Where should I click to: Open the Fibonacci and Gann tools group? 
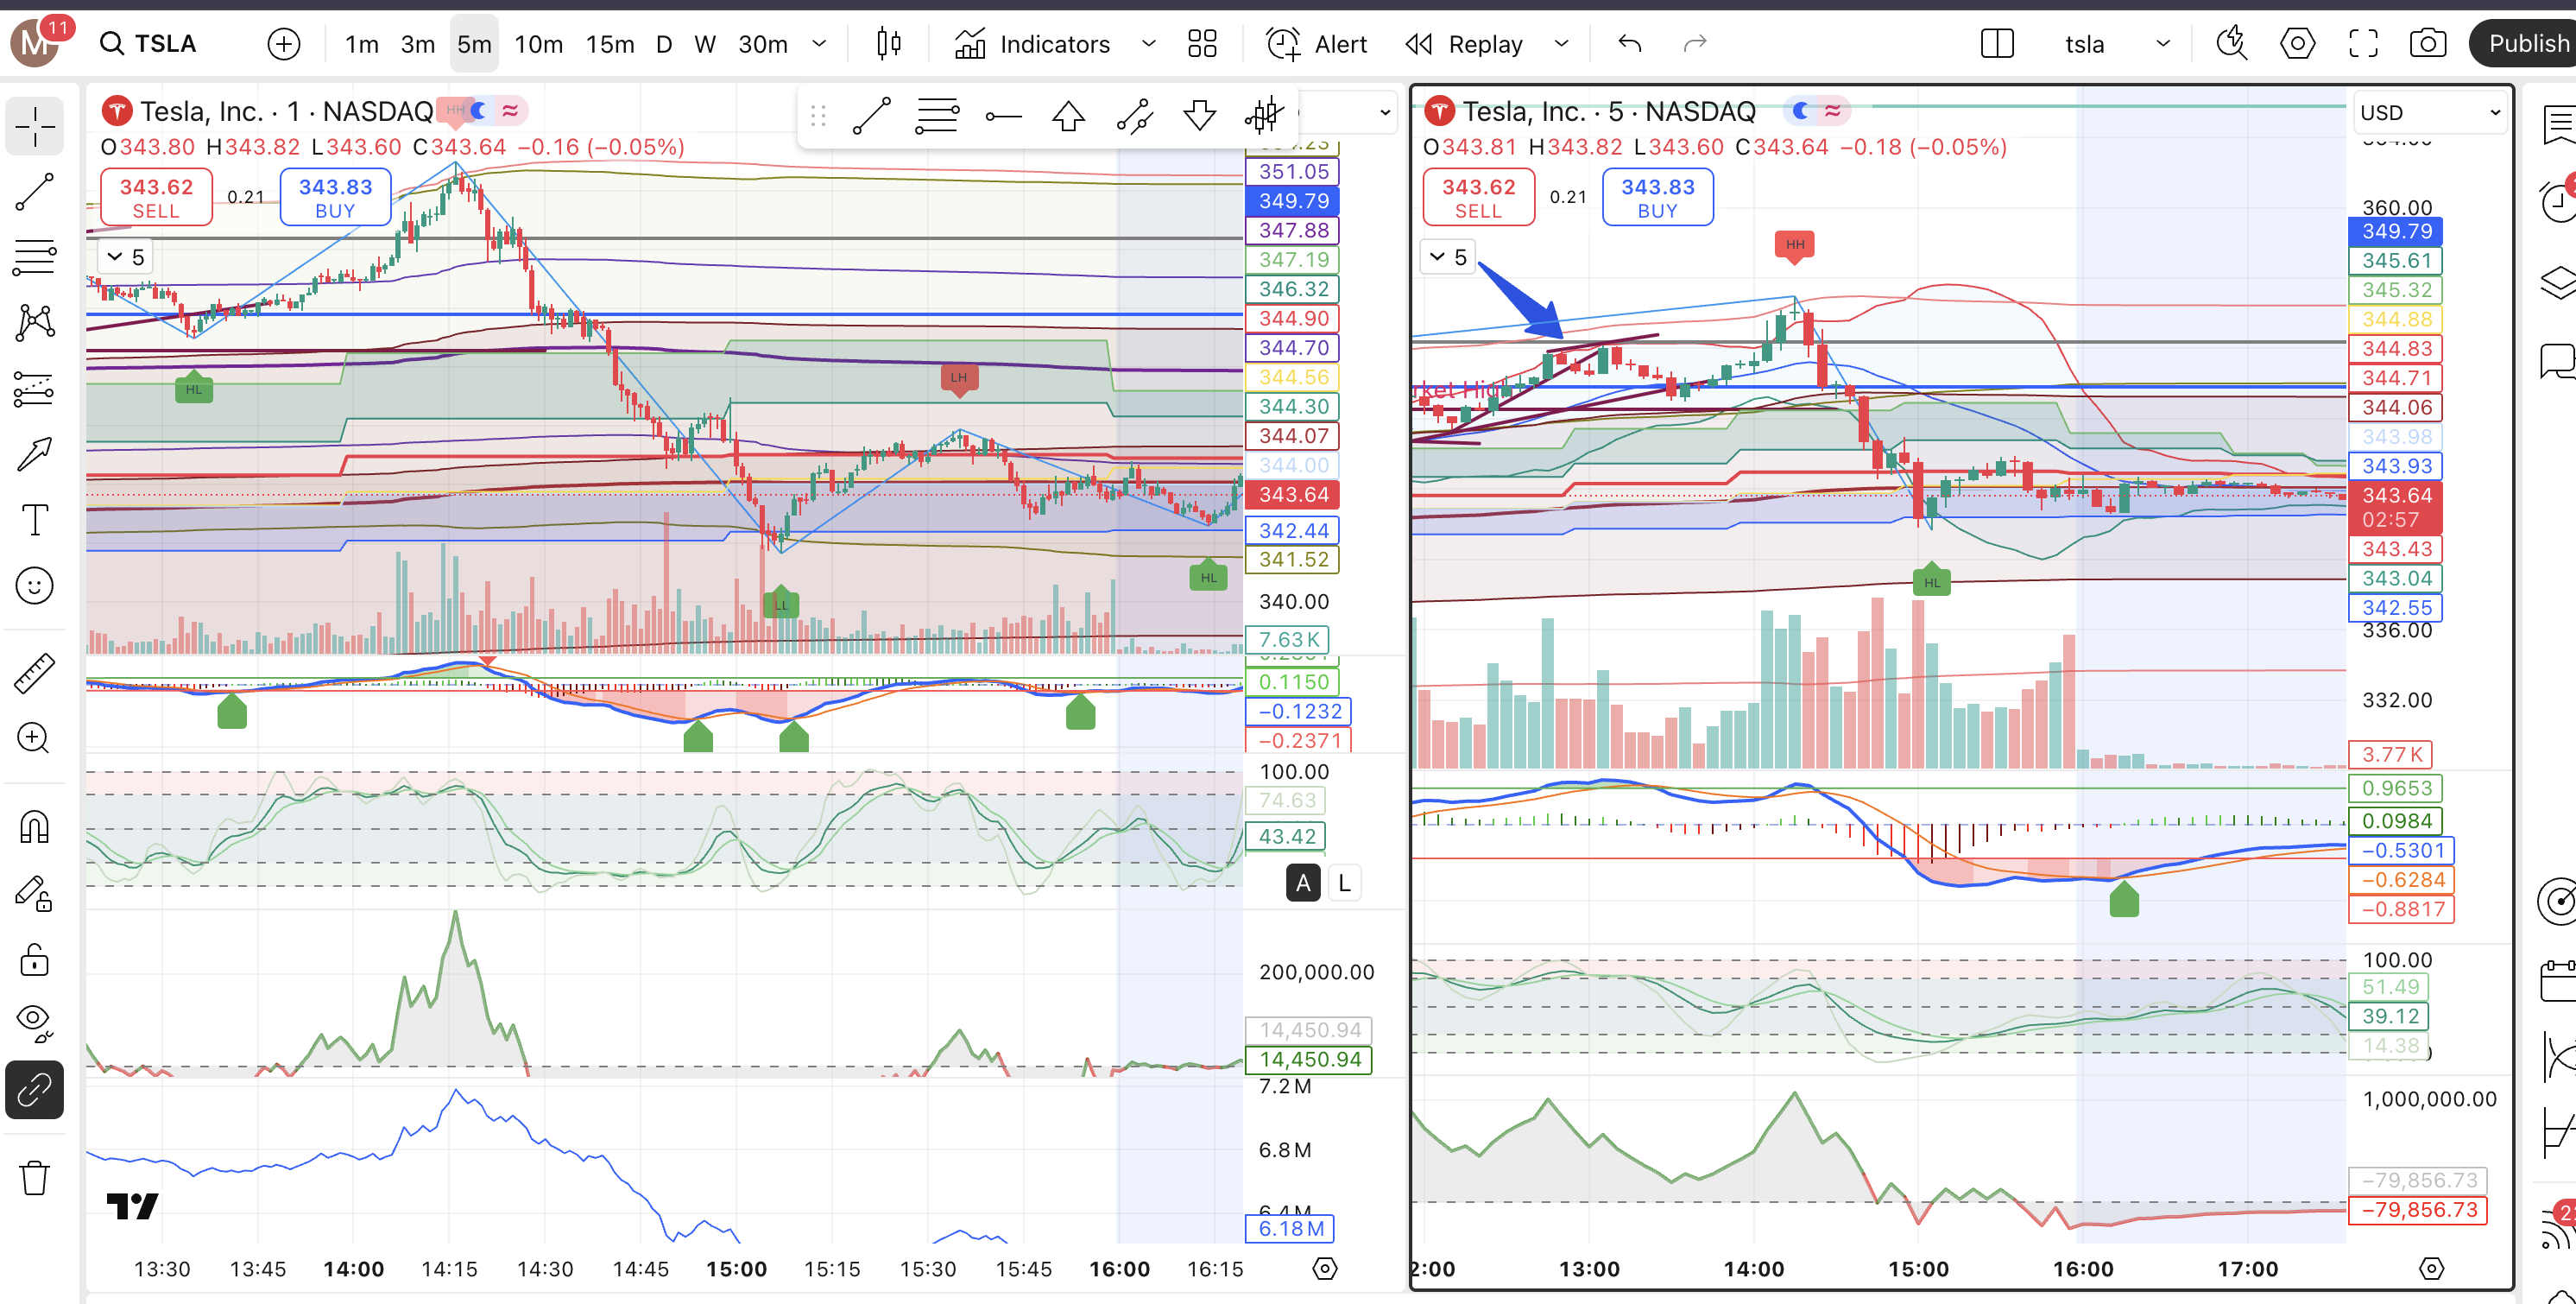(34, 257)
